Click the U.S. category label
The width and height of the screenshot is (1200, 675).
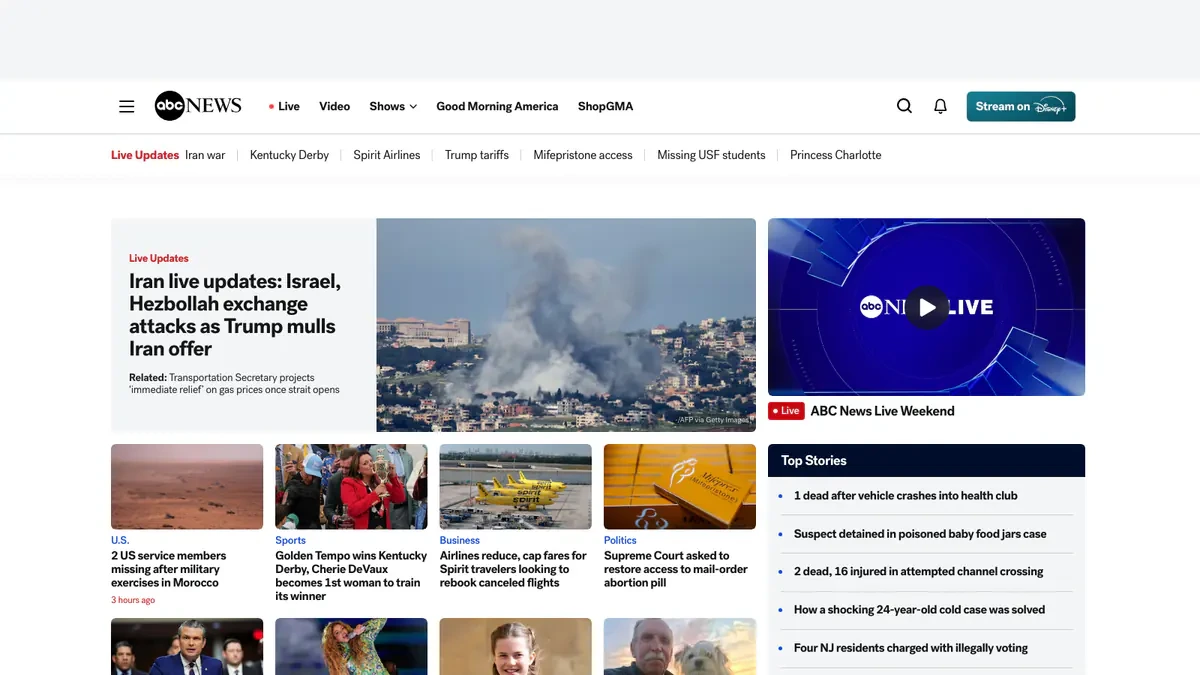click(x=120, y=540)
